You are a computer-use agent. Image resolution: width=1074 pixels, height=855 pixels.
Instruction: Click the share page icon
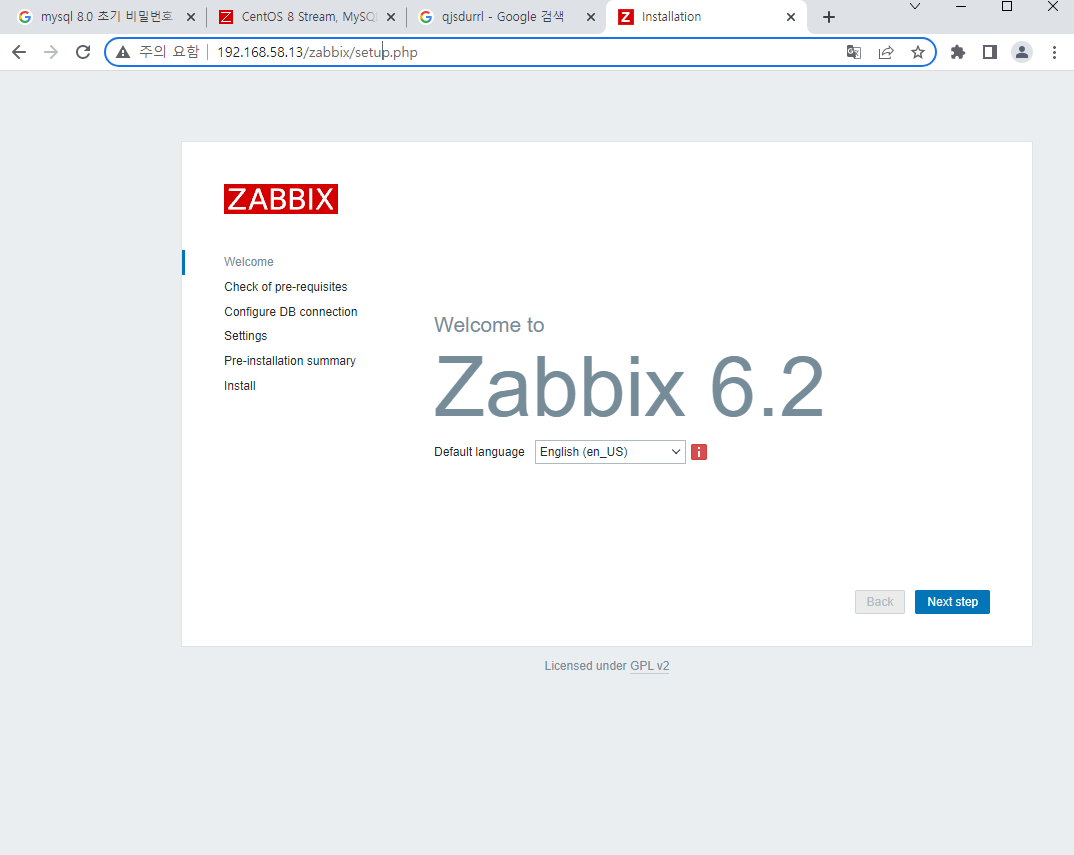point(886,52)
